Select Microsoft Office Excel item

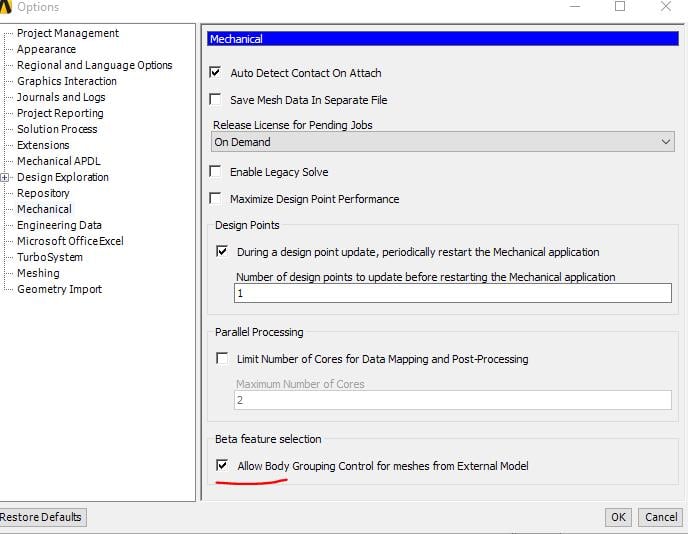click(70, 241)
